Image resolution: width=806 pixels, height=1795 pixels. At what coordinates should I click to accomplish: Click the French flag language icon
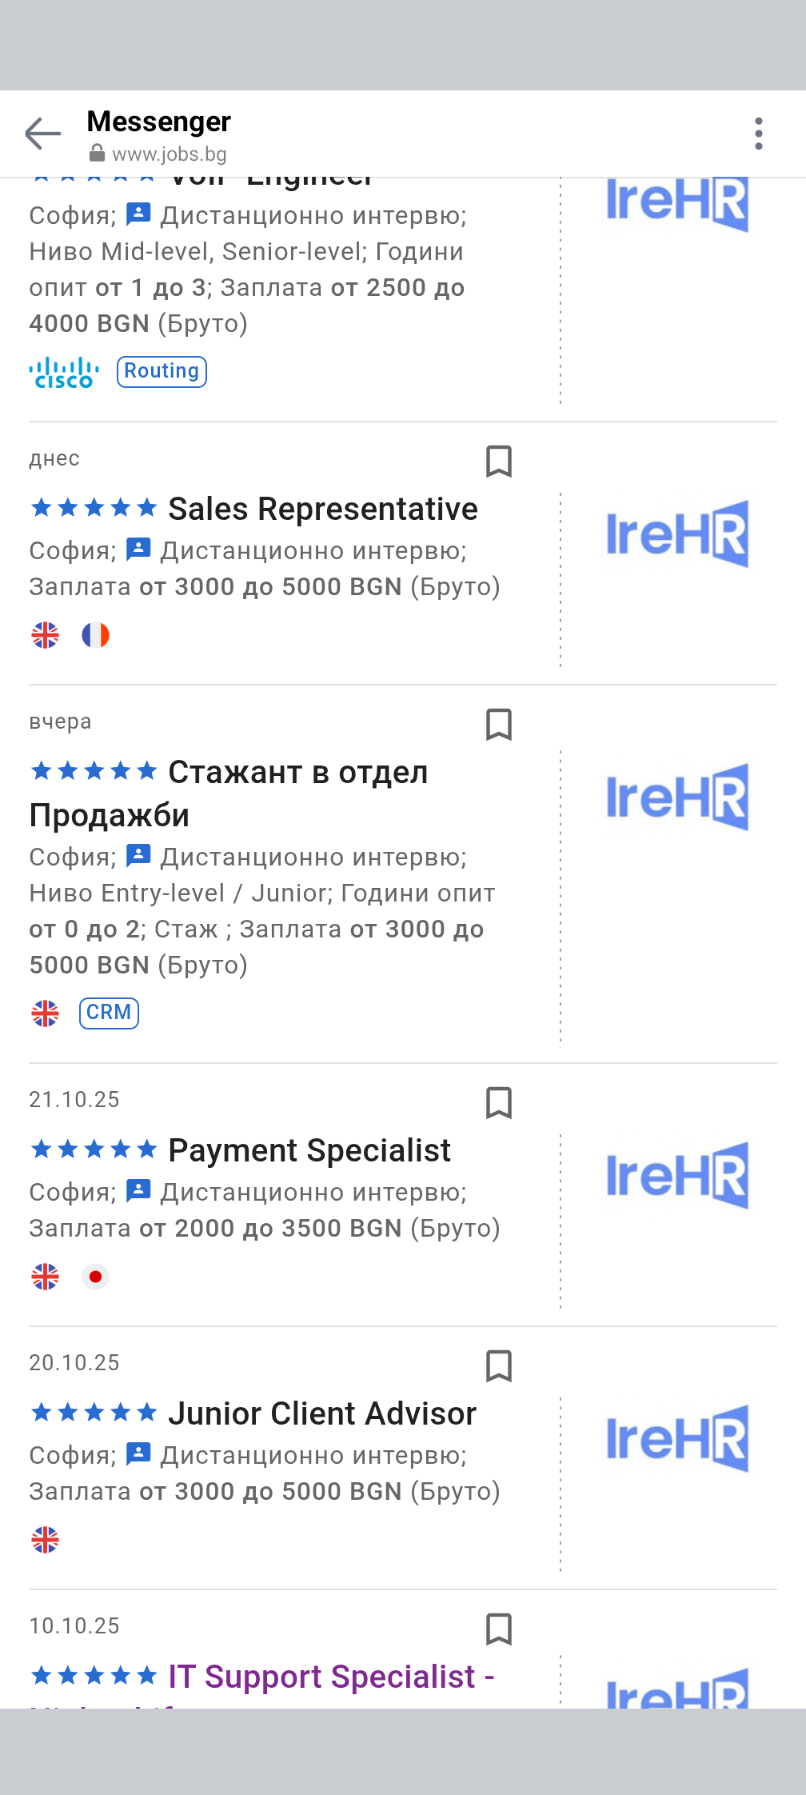click(x=95, y=635)
